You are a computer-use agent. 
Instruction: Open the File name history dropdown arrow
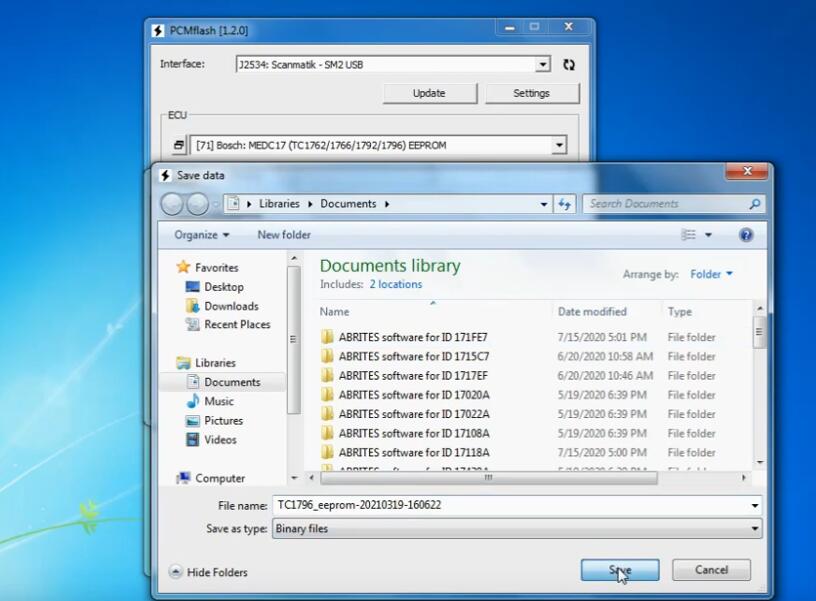click(755, 505)
